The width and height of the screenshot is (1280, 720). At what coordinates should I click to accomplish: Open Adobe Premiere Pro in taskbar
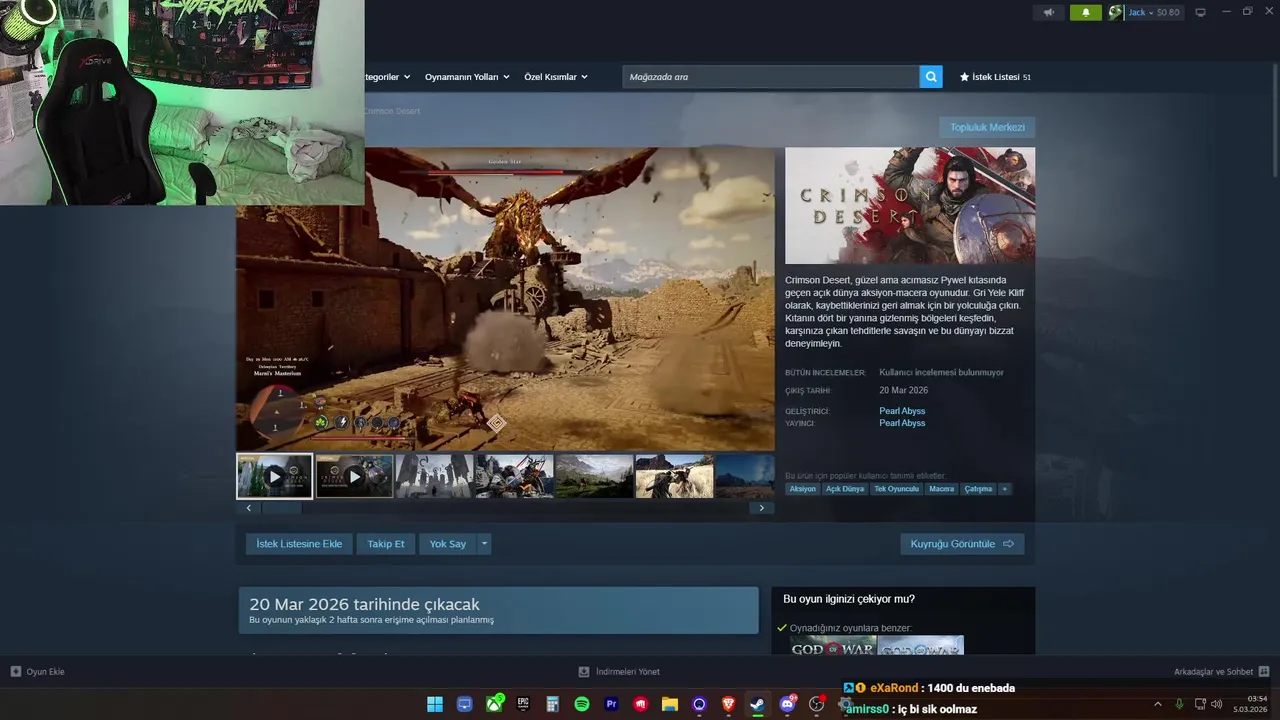coord(611,704)
